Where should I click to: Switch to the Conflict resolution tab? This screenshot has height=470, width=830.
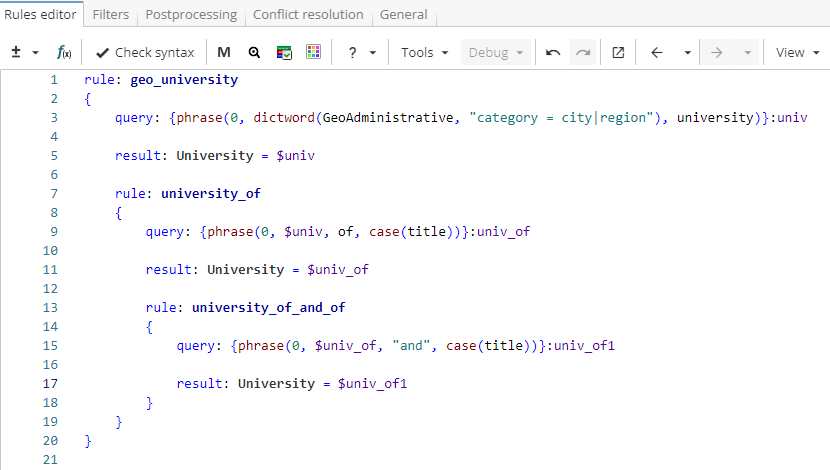[308, 14]
